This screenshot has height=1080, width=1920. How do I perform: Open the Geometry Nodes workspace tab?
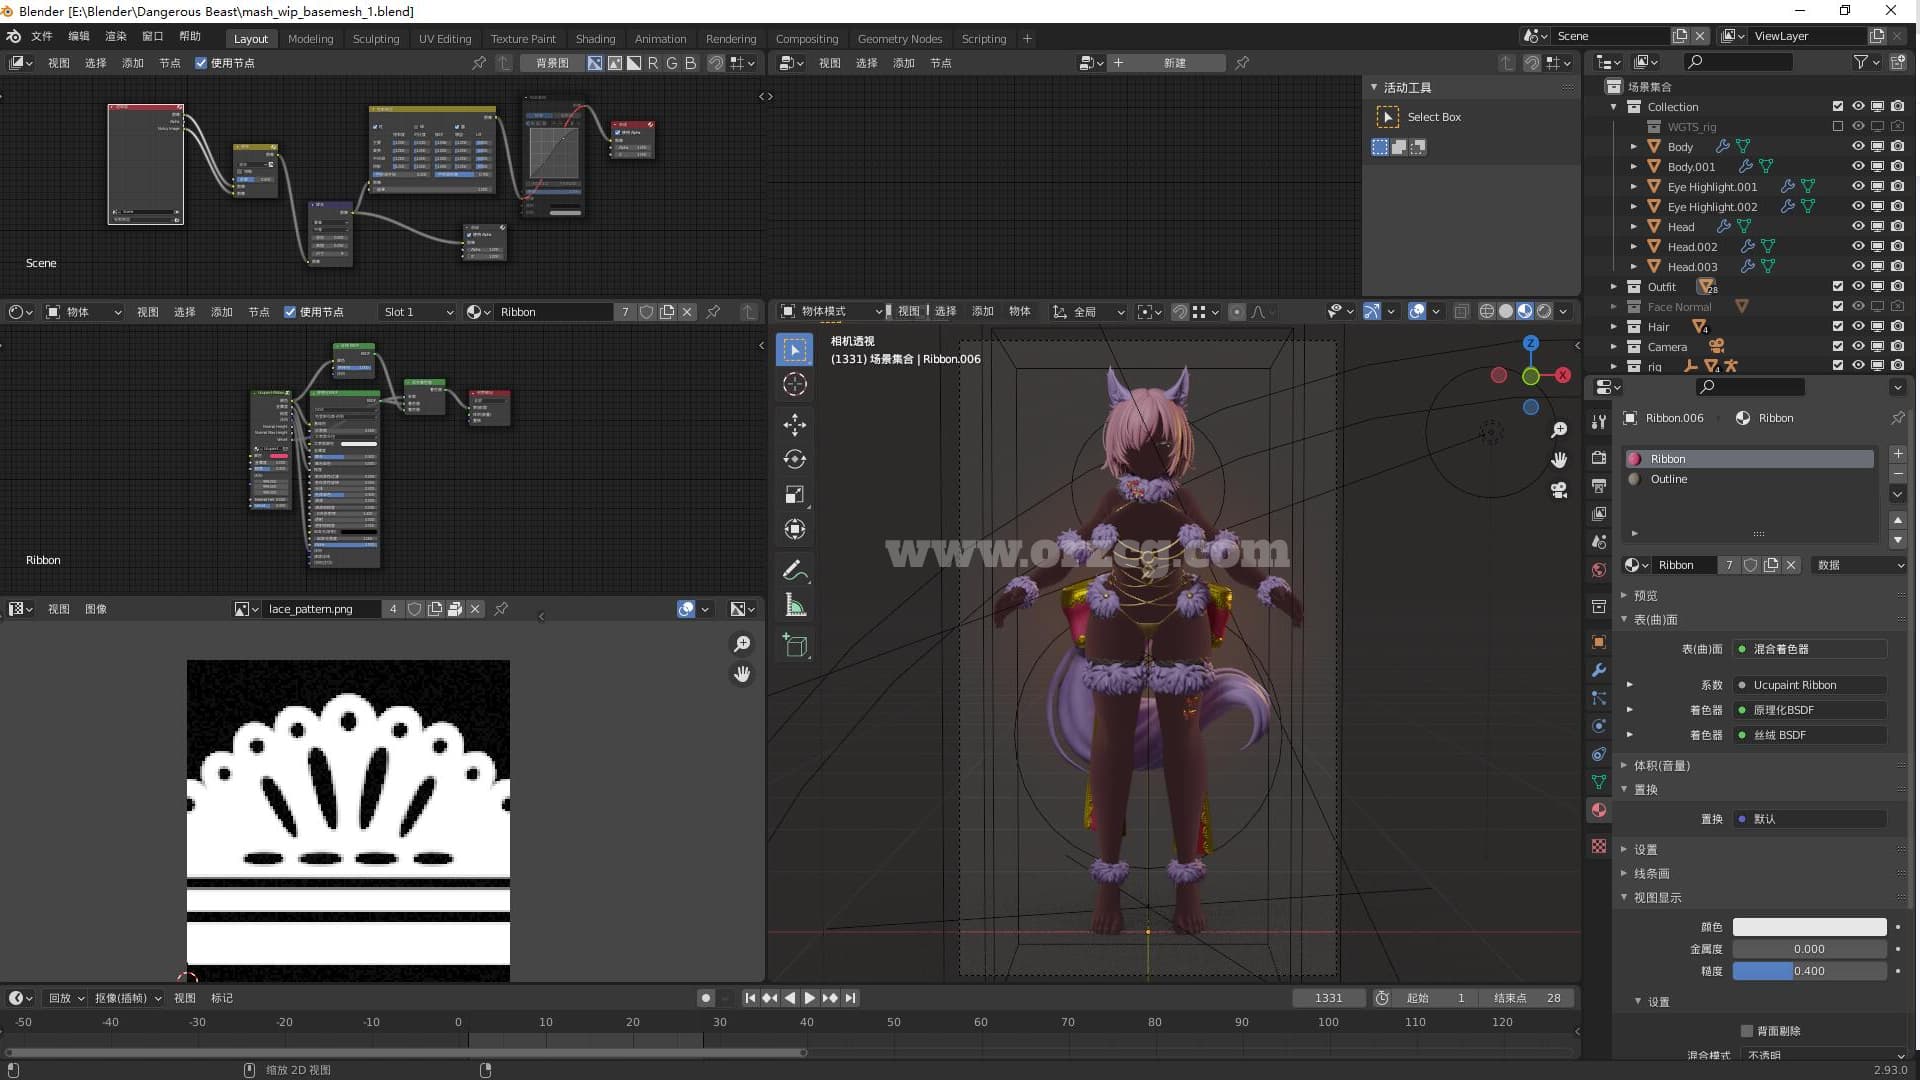click(x=900, y=39)
